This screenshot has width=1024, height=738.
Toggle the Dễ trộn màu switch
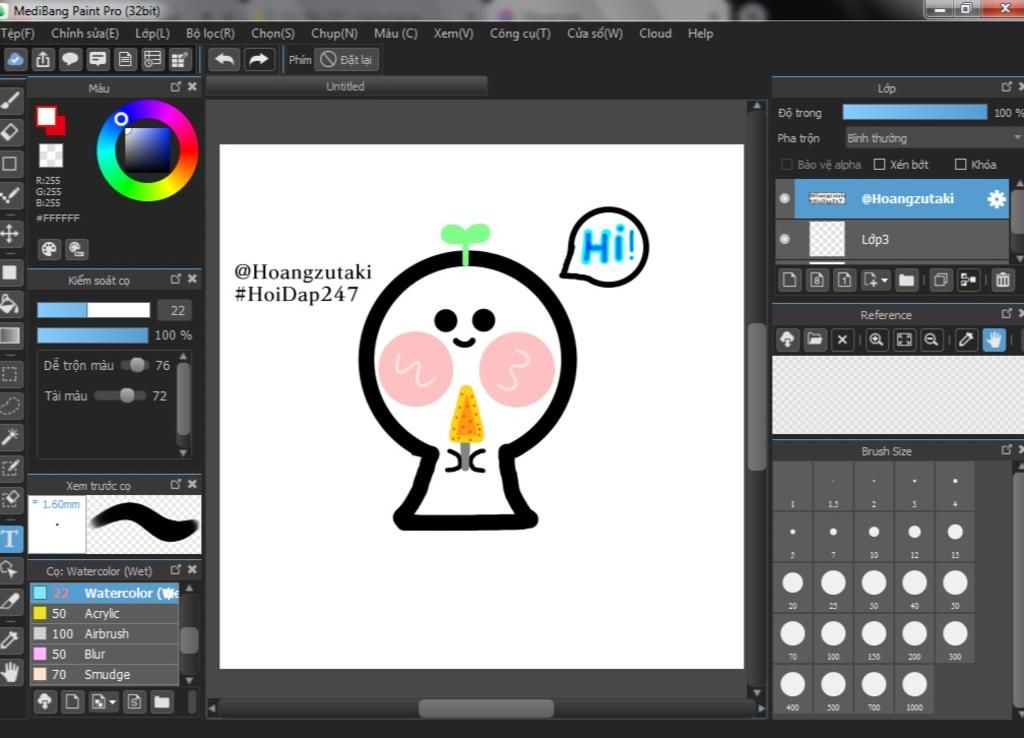[133, 365]
